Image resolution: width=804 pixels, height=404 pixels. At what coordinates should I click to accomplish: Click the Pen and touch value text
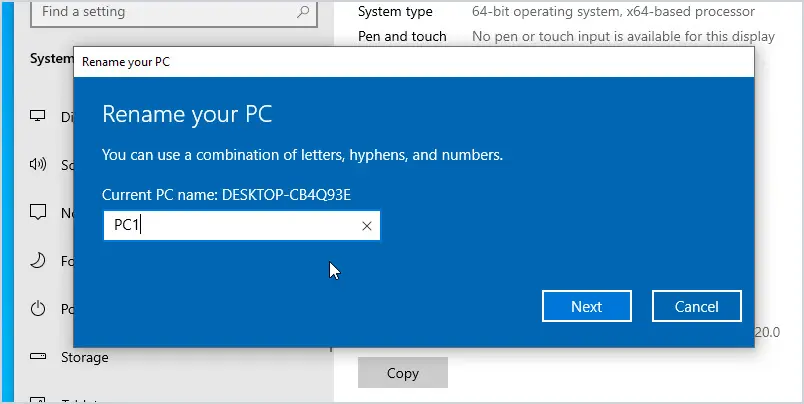tap(623, 36)
